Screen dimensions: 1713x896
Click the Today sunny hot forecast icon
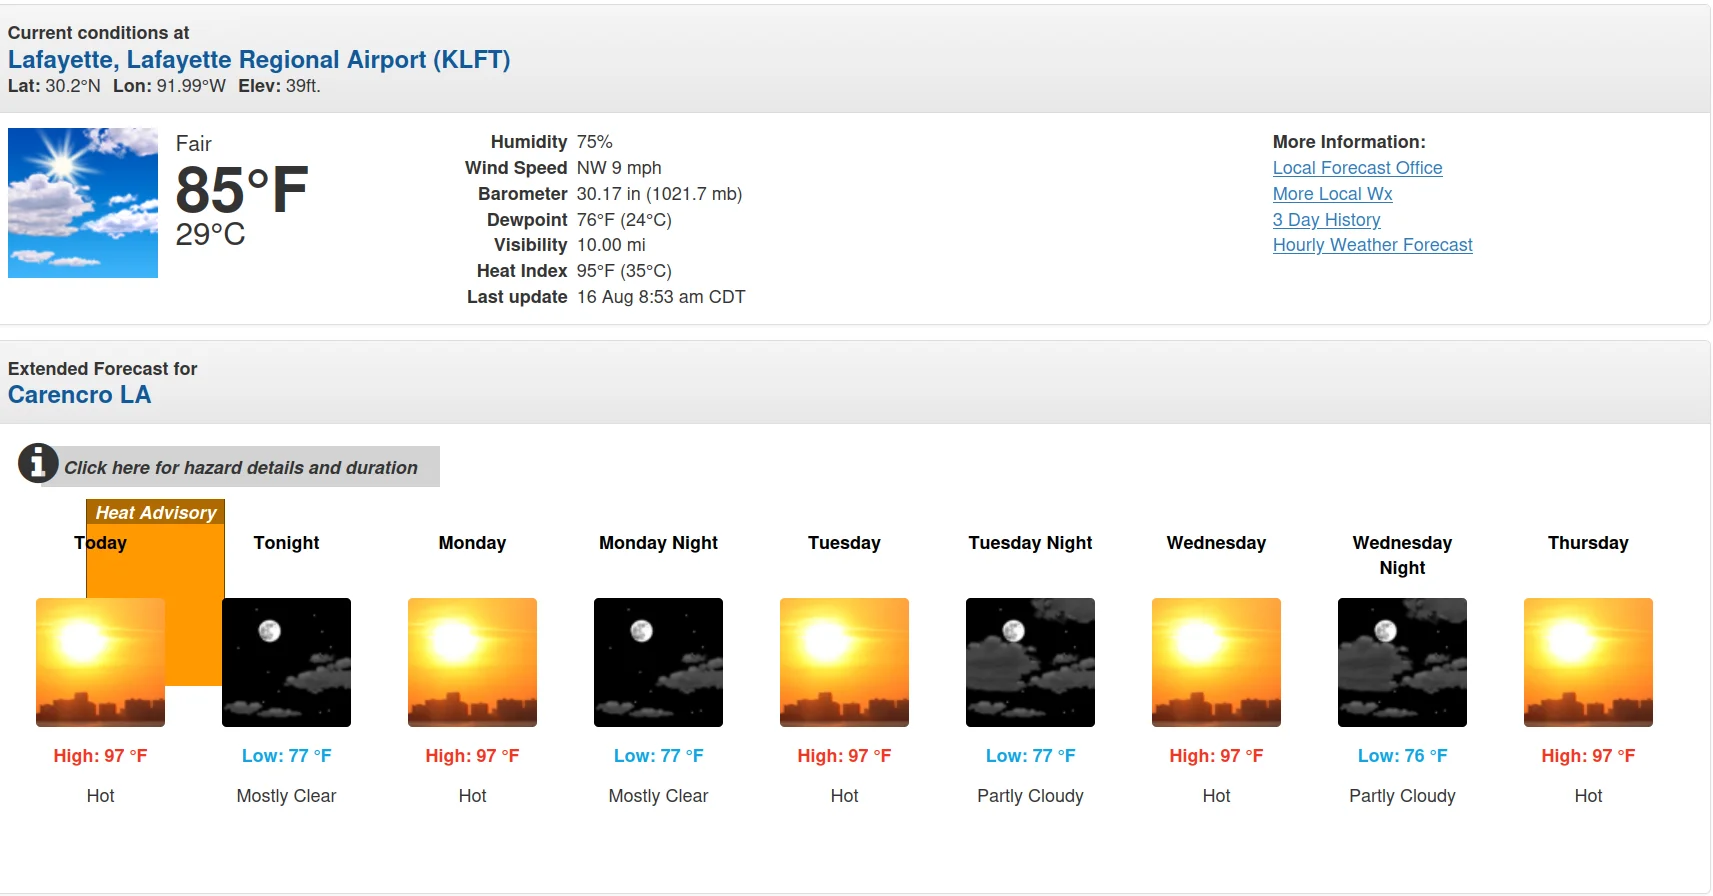pyautogui.click(x=100, y=662)
